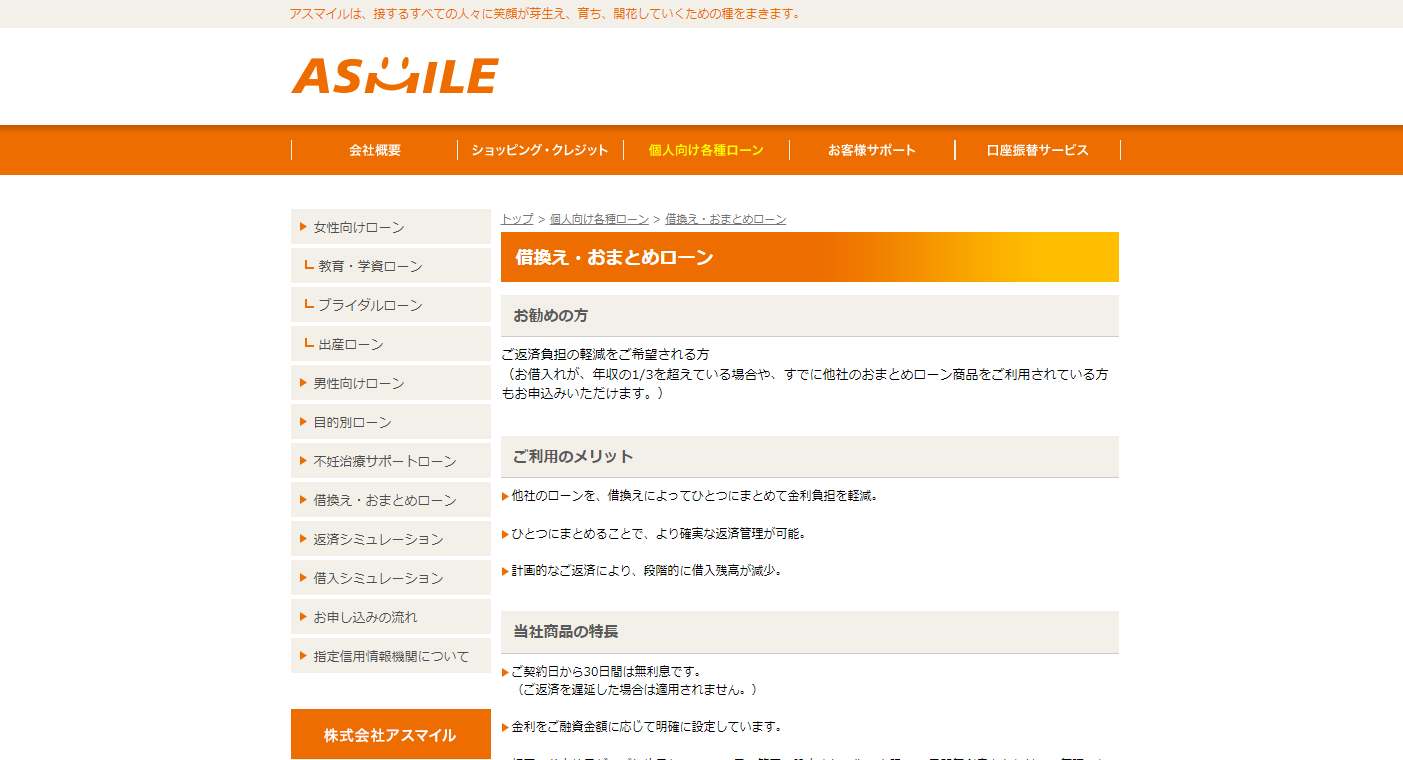Click the お勧めの方 section heading

point(810,315)
